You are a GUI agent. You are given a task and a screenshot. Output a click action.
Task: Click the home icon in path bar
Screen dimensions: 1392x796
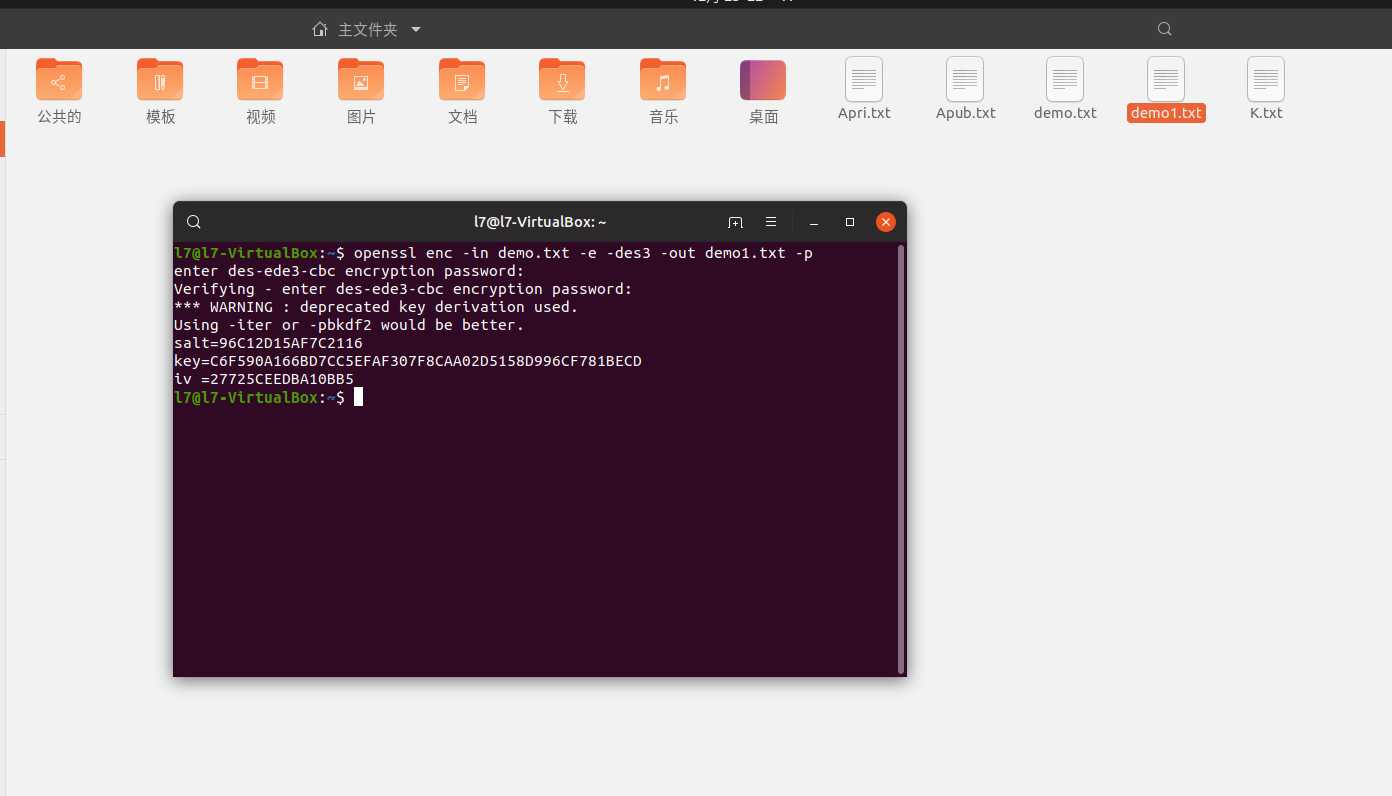coord(320,29)
